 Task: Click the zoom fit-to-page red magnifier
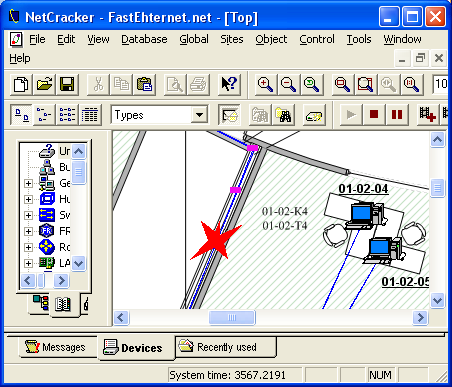click(x=412, y=84)
